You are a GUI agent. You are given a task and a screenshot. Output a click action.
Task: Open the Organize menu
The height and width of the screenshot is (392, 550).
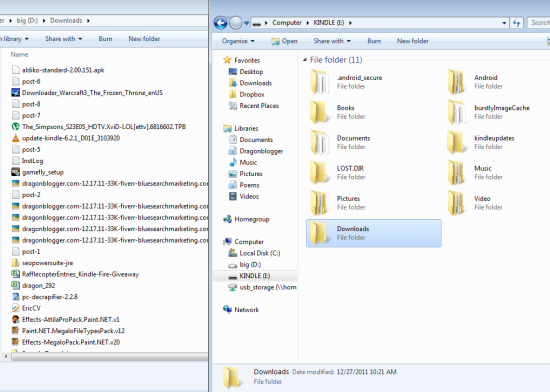[238, 41]
